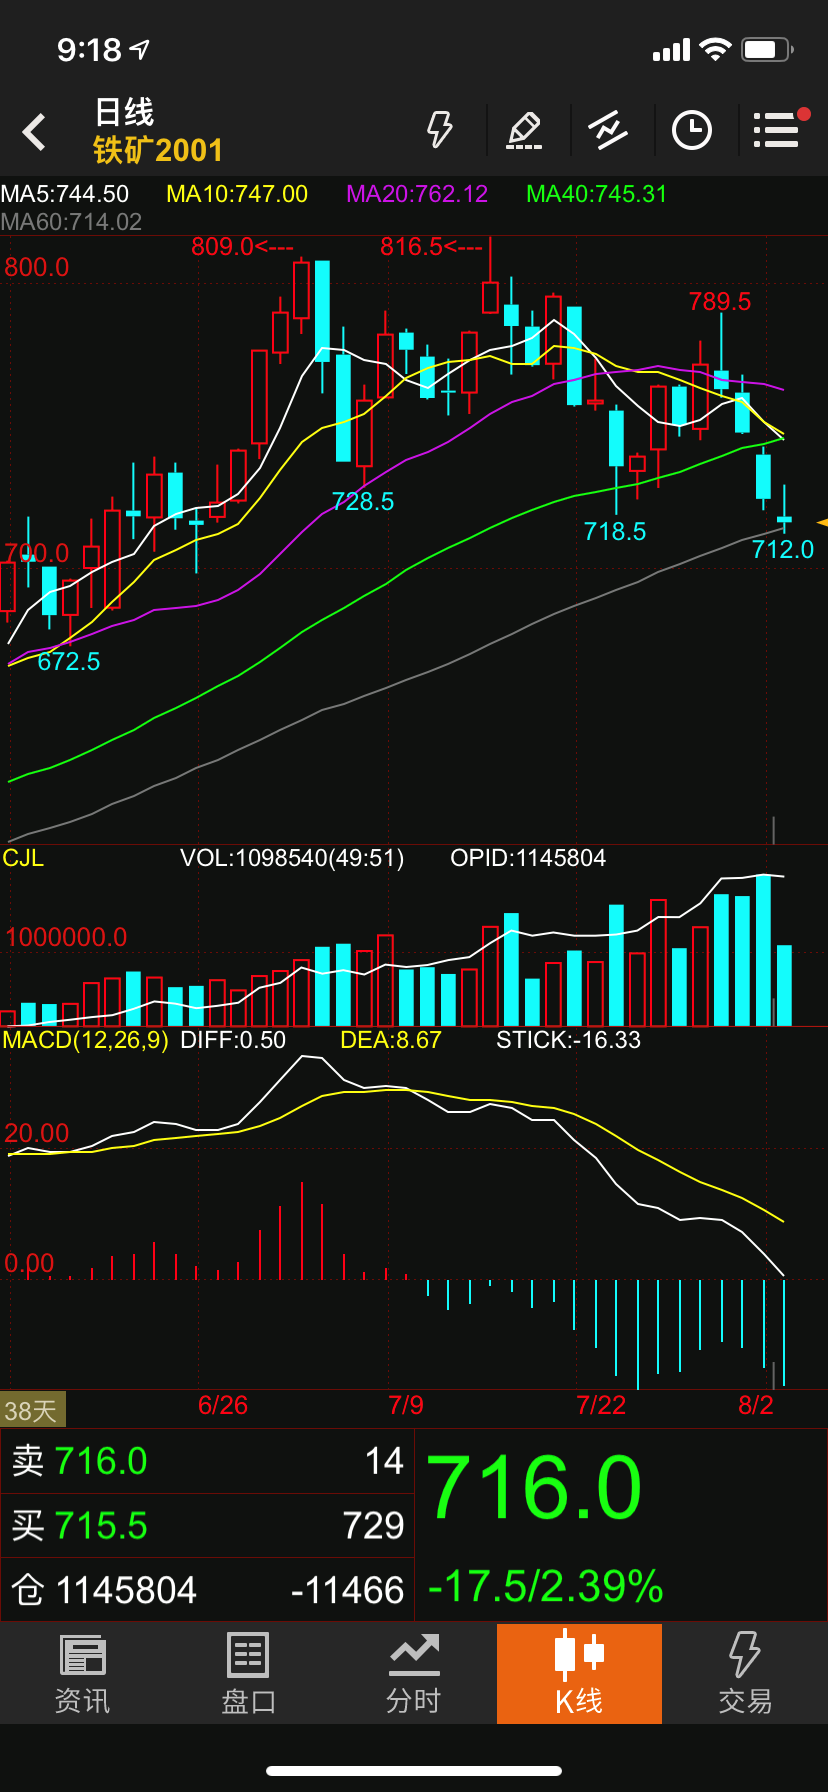Open the 交易 trade tab
The height and width of the screenshot is (1792, 828).
click(745, 1674)
